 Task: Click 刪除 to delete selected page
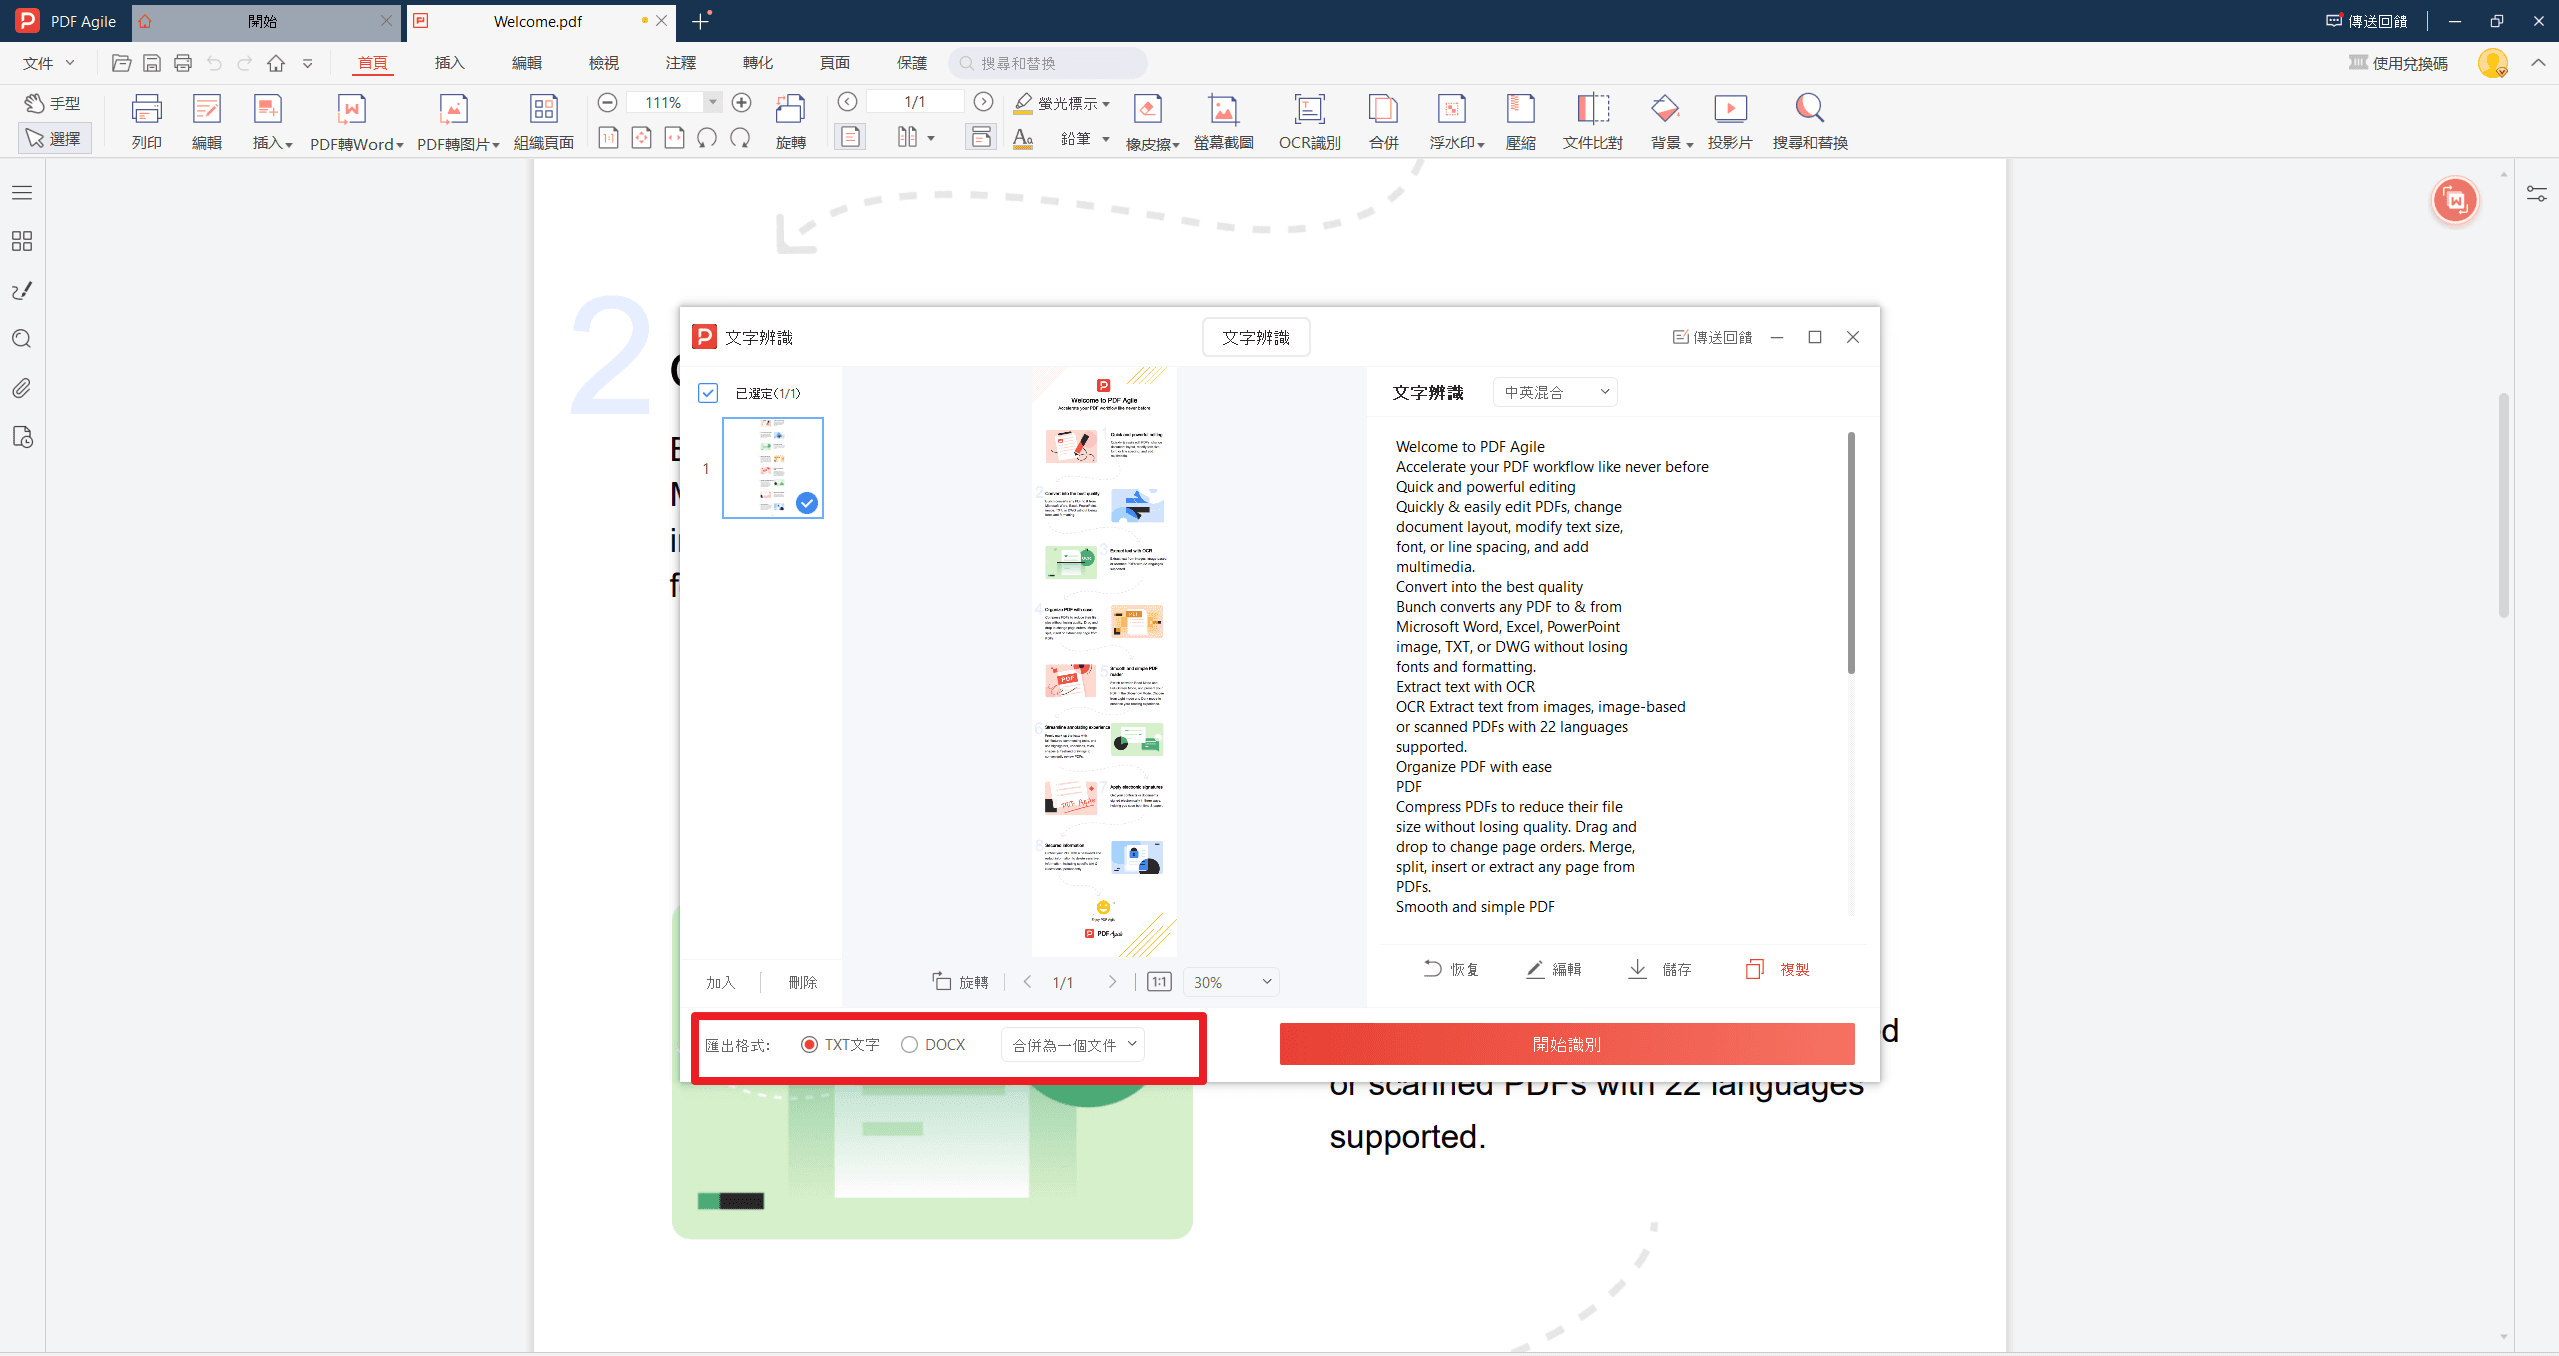(x=802, y=982)
